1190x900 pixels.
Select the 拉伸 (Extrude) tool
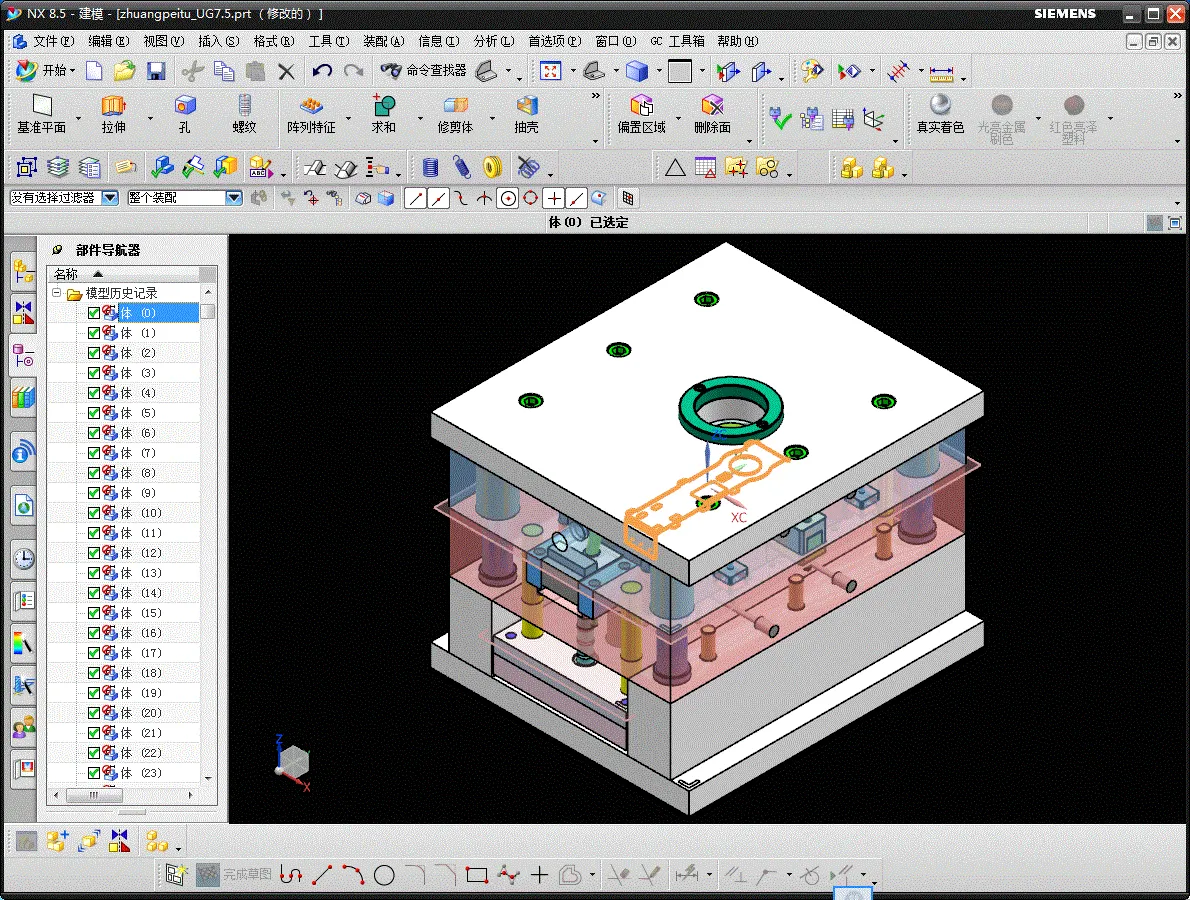point(114,114)
